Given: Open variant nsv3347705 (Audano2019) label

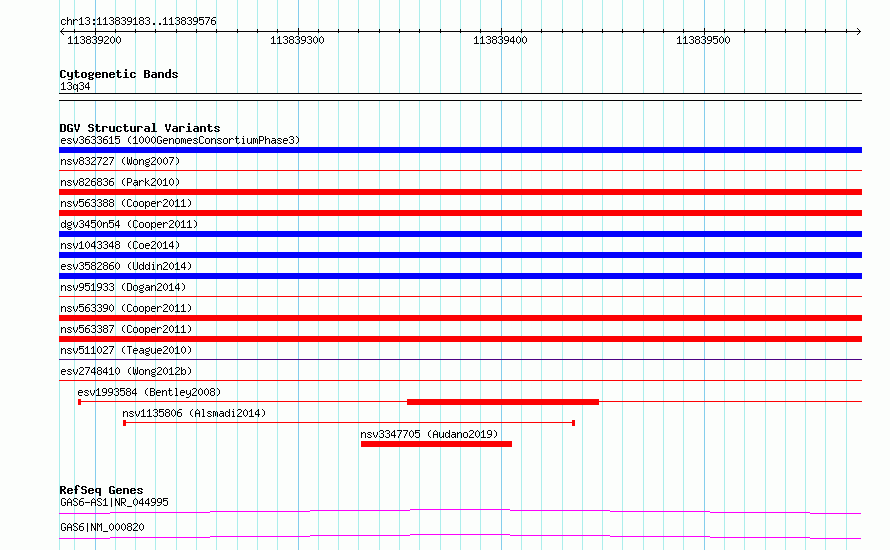Looking at the screenshot, I should [429, 434].
